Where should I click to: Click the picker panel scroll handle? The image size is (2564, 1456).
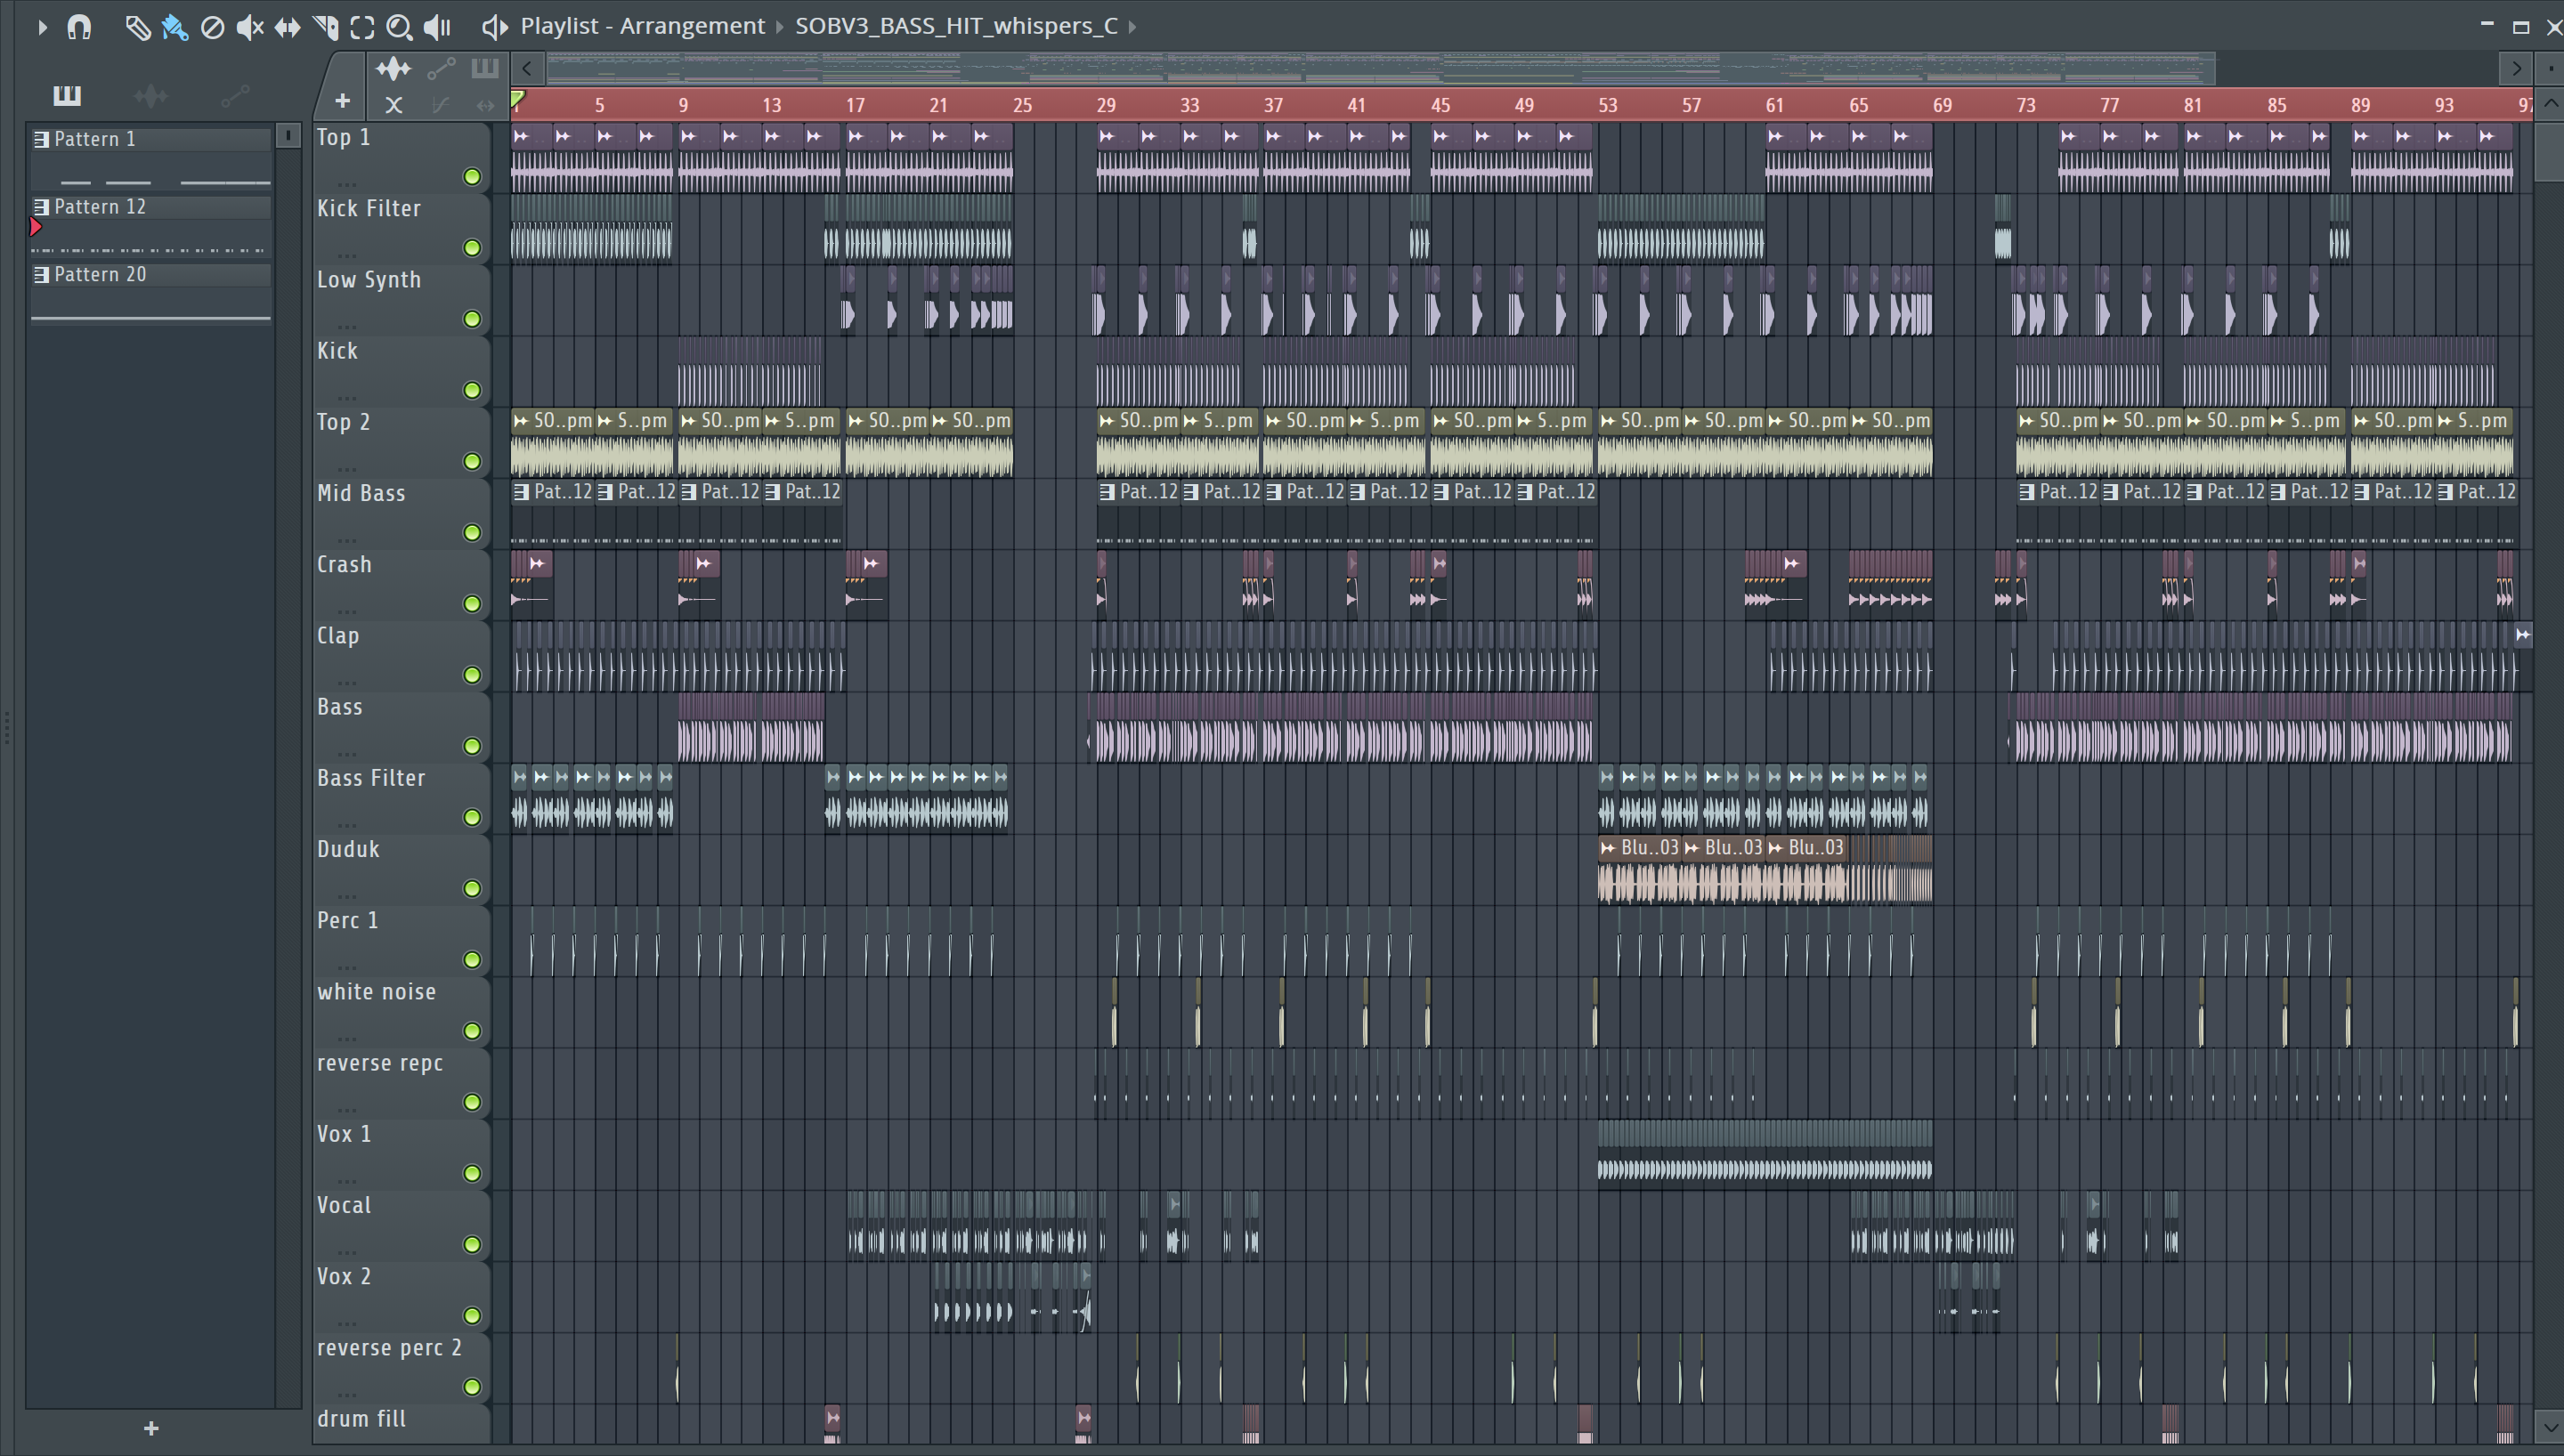(x=288, y=135)
